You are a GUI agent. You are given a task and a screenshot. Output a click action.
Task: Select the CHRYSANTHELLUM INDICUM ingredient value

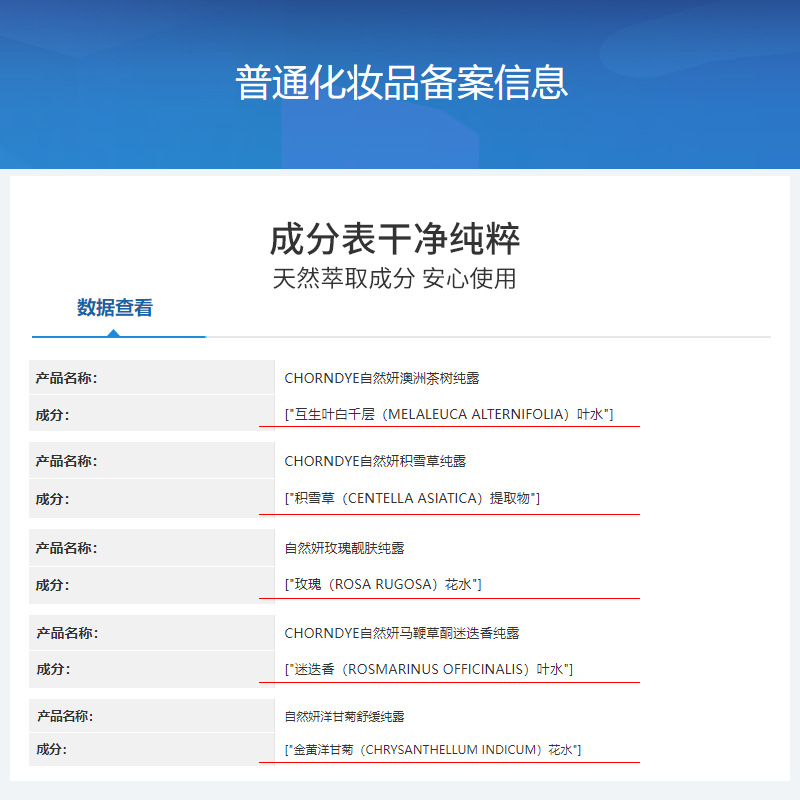[433, 749]
